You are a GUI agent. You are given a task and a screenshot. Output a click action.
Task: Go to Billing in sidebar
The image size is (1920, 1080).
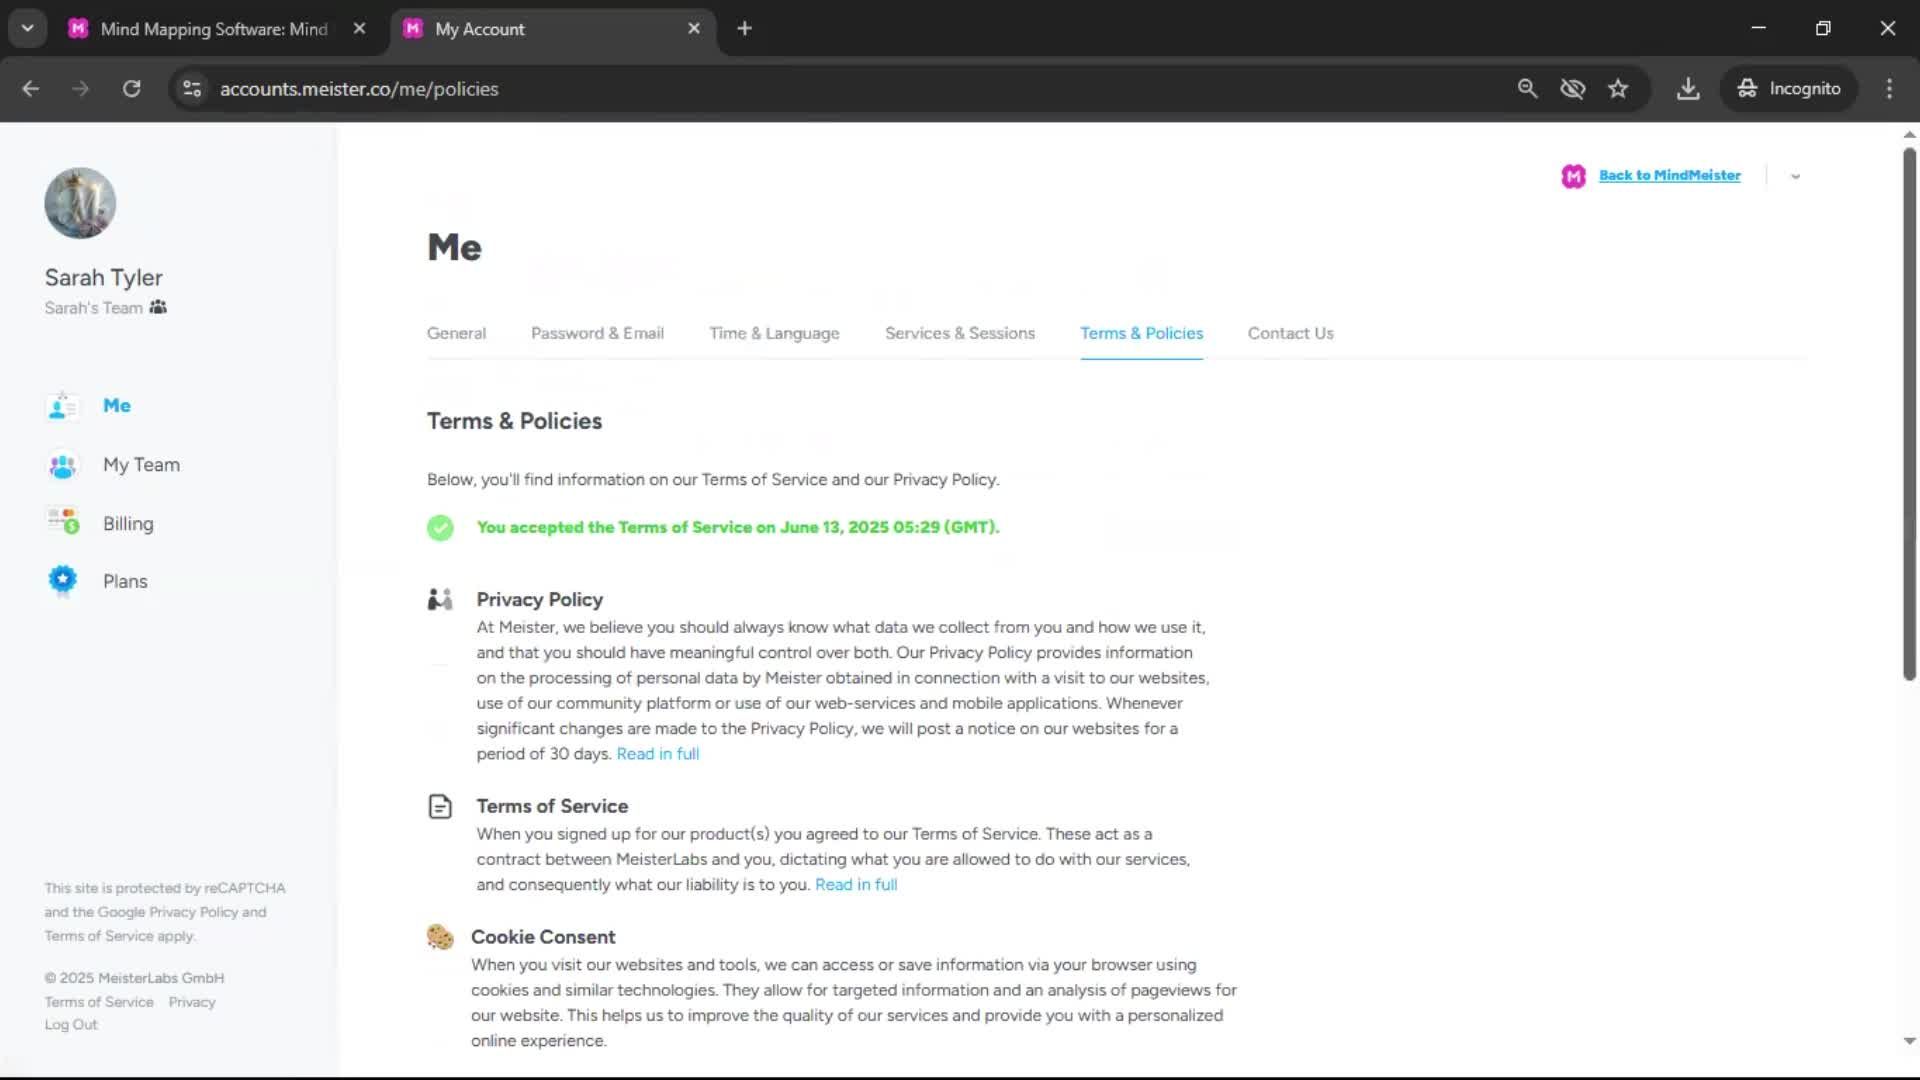coord(128,524)
